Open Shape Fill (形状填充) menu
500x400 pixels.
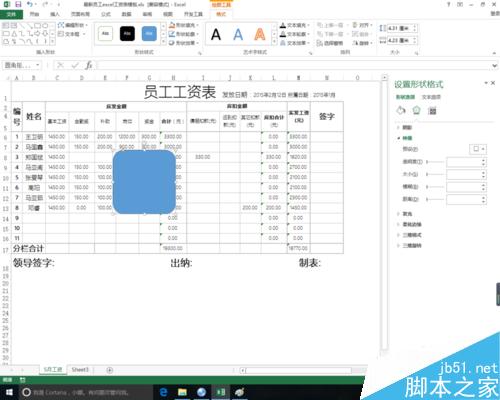[184, 25]
